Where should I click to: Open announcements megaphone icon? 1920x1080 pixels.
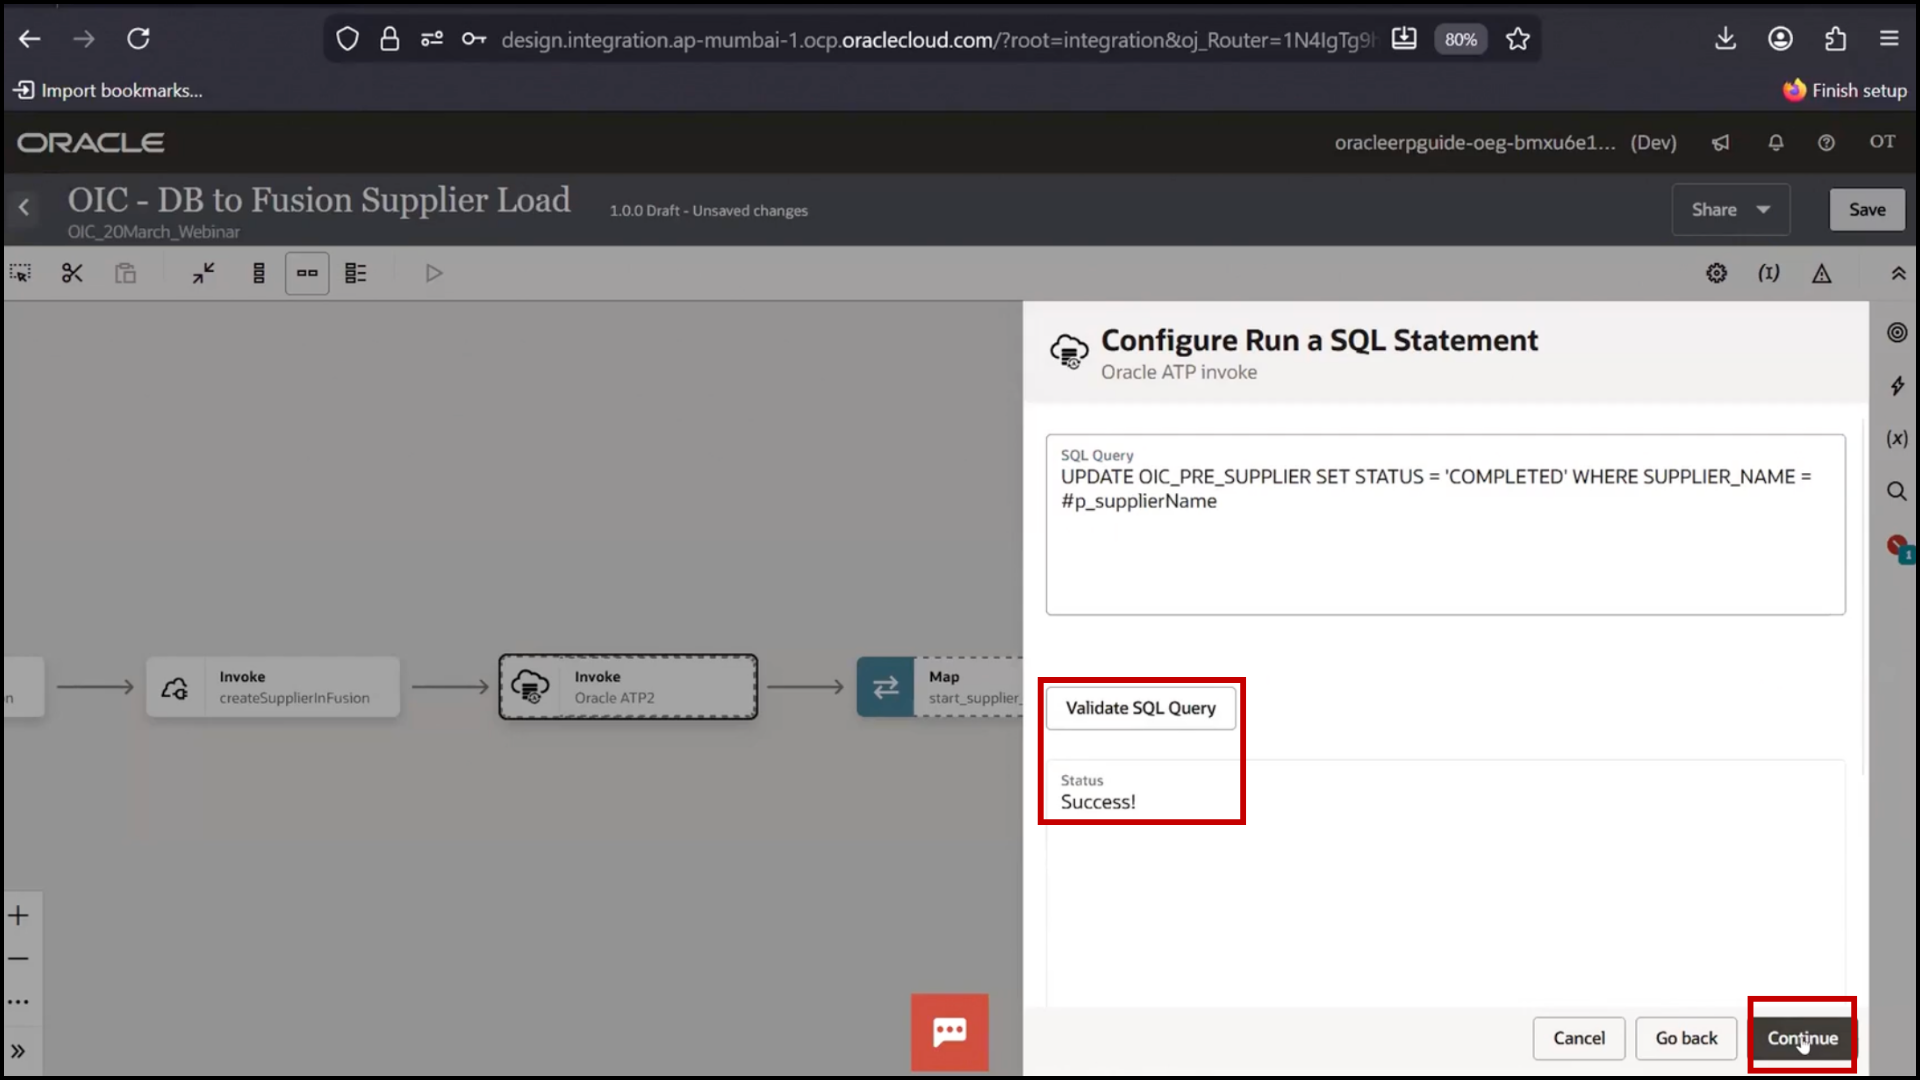pos(1720,143)
